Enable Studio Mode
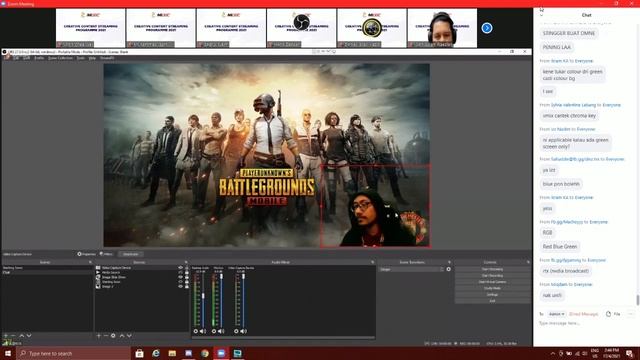This screenshot has height=360, width=640. [492, 288]
